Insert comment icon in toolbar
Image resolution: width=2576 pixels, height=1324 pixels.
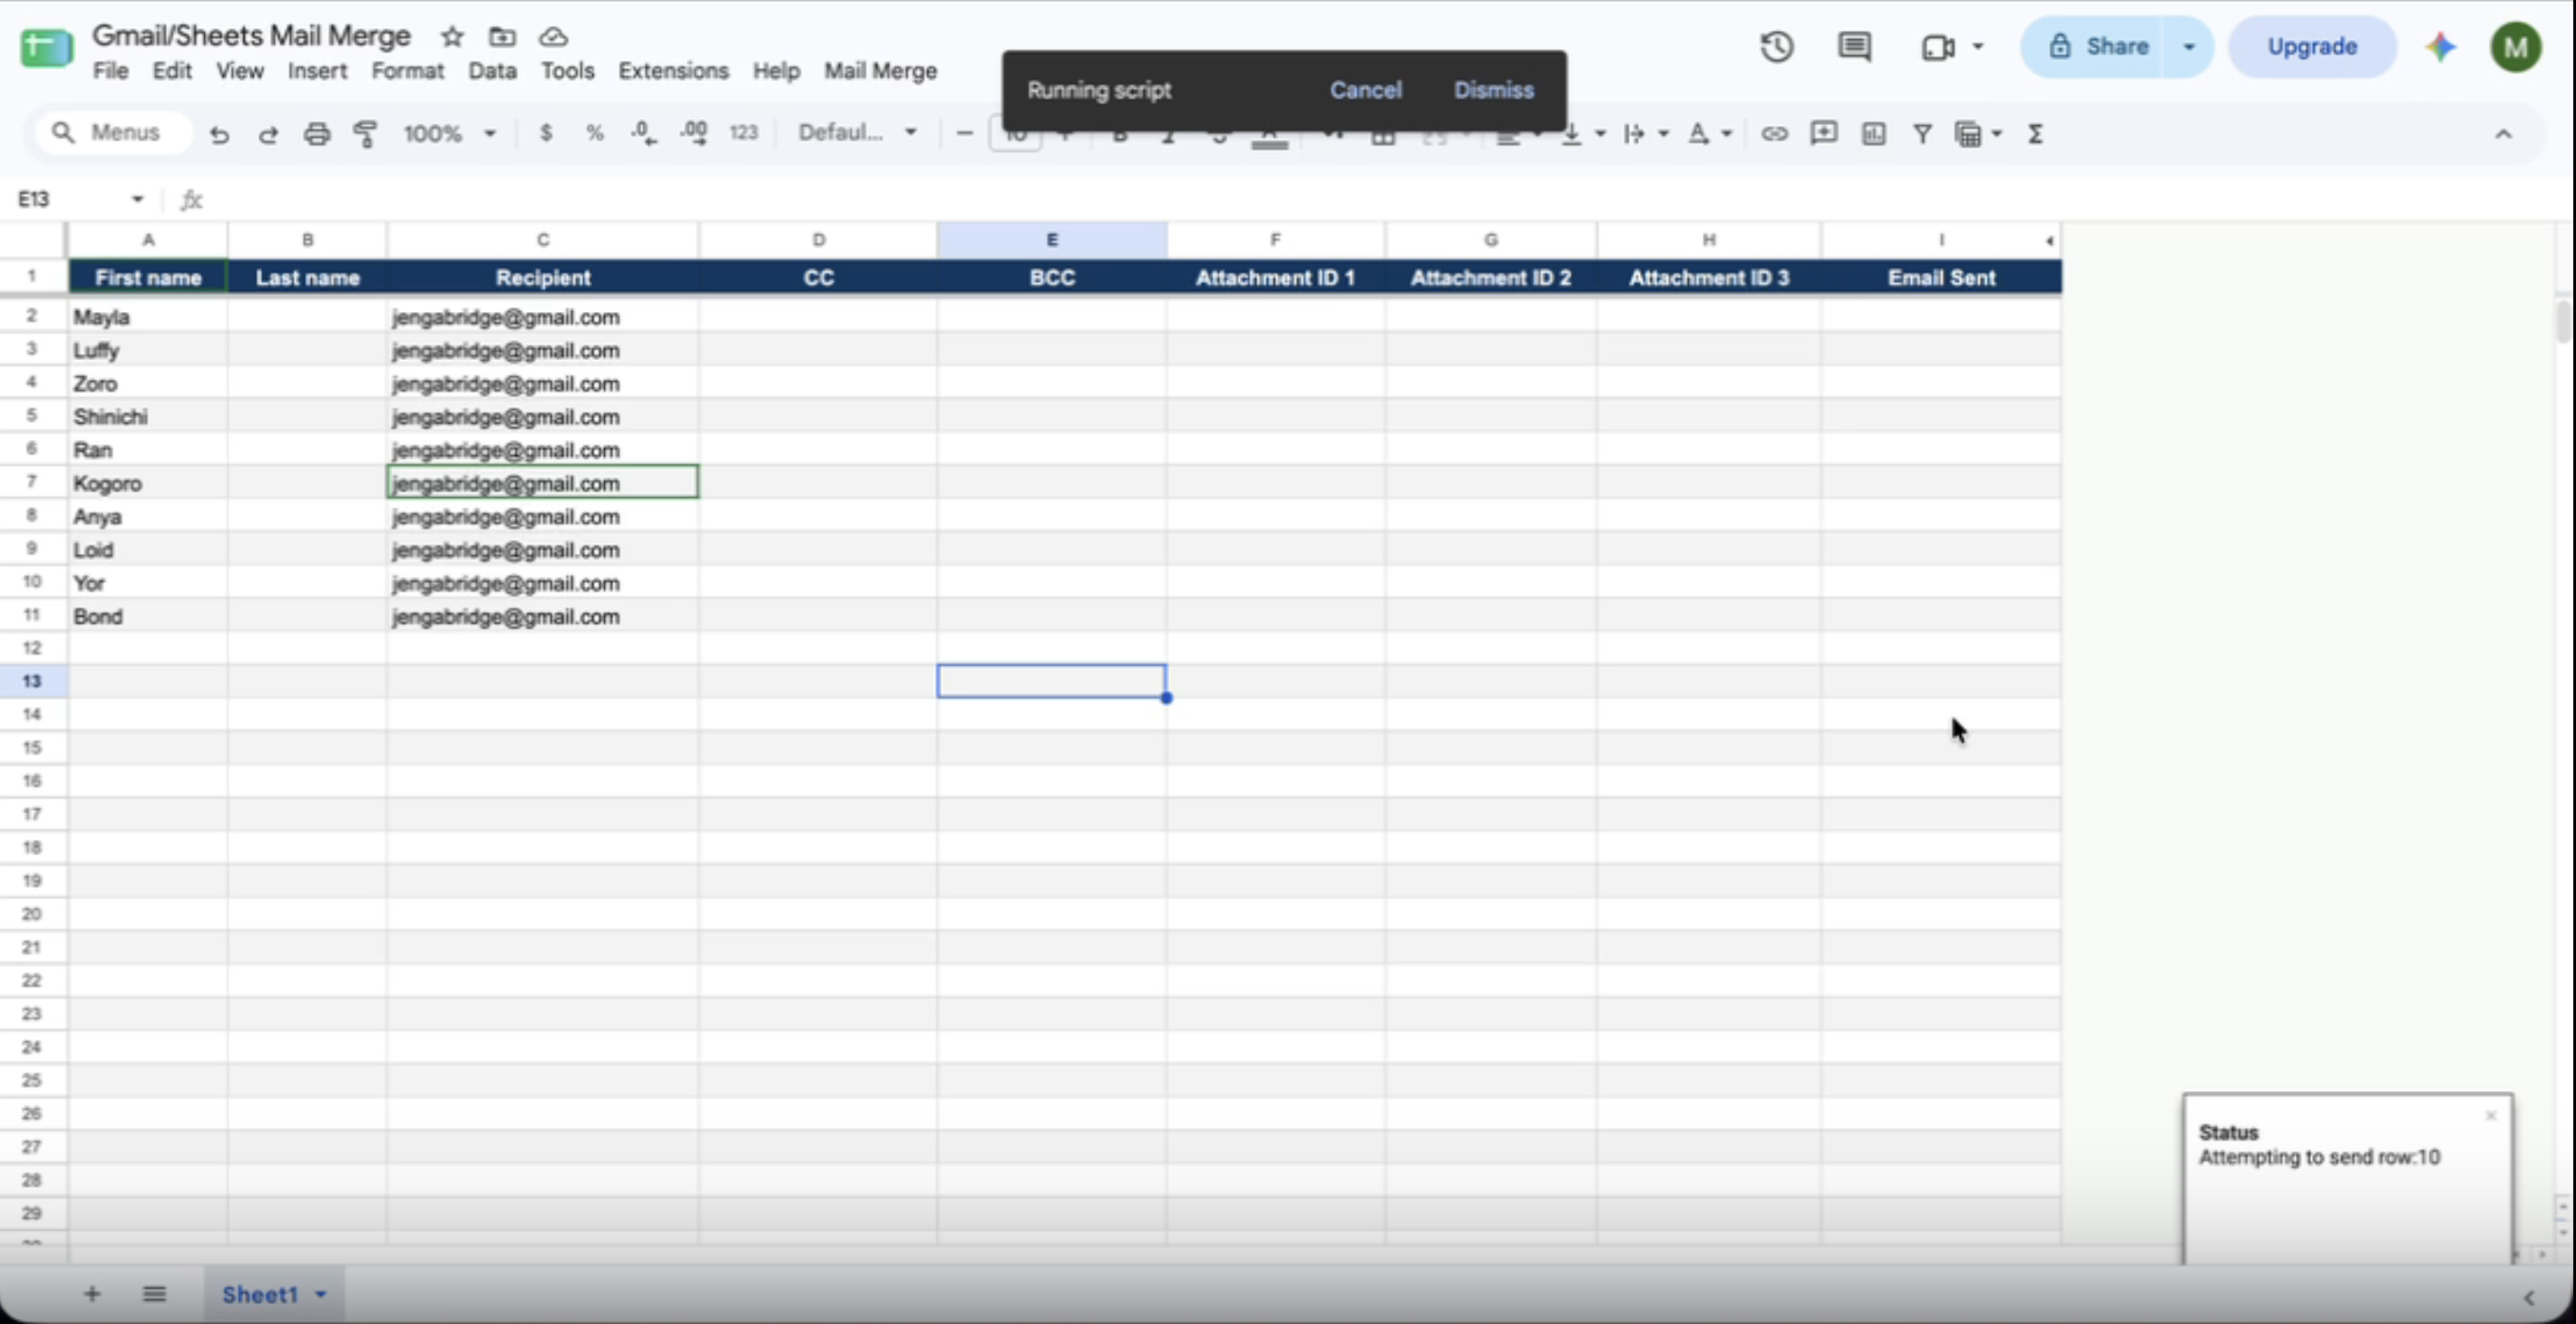(1824, 133)
